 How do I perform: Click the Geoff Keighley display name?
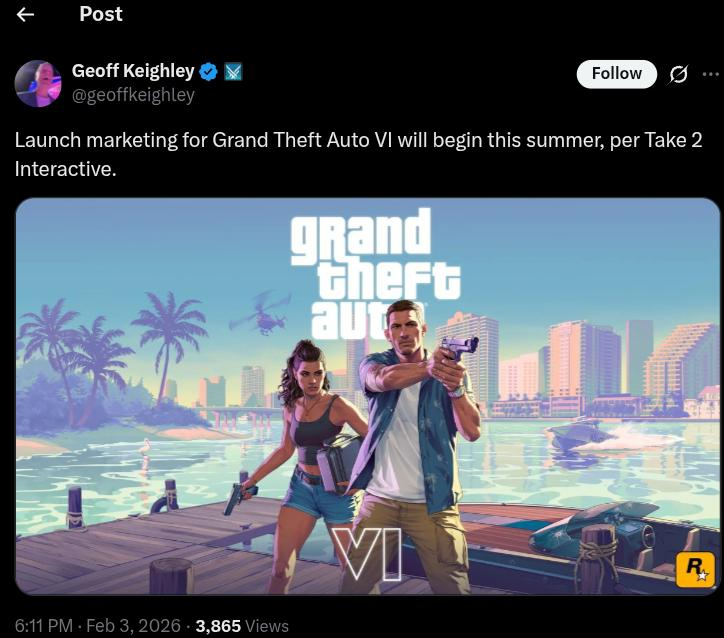[x=133, y=71]
